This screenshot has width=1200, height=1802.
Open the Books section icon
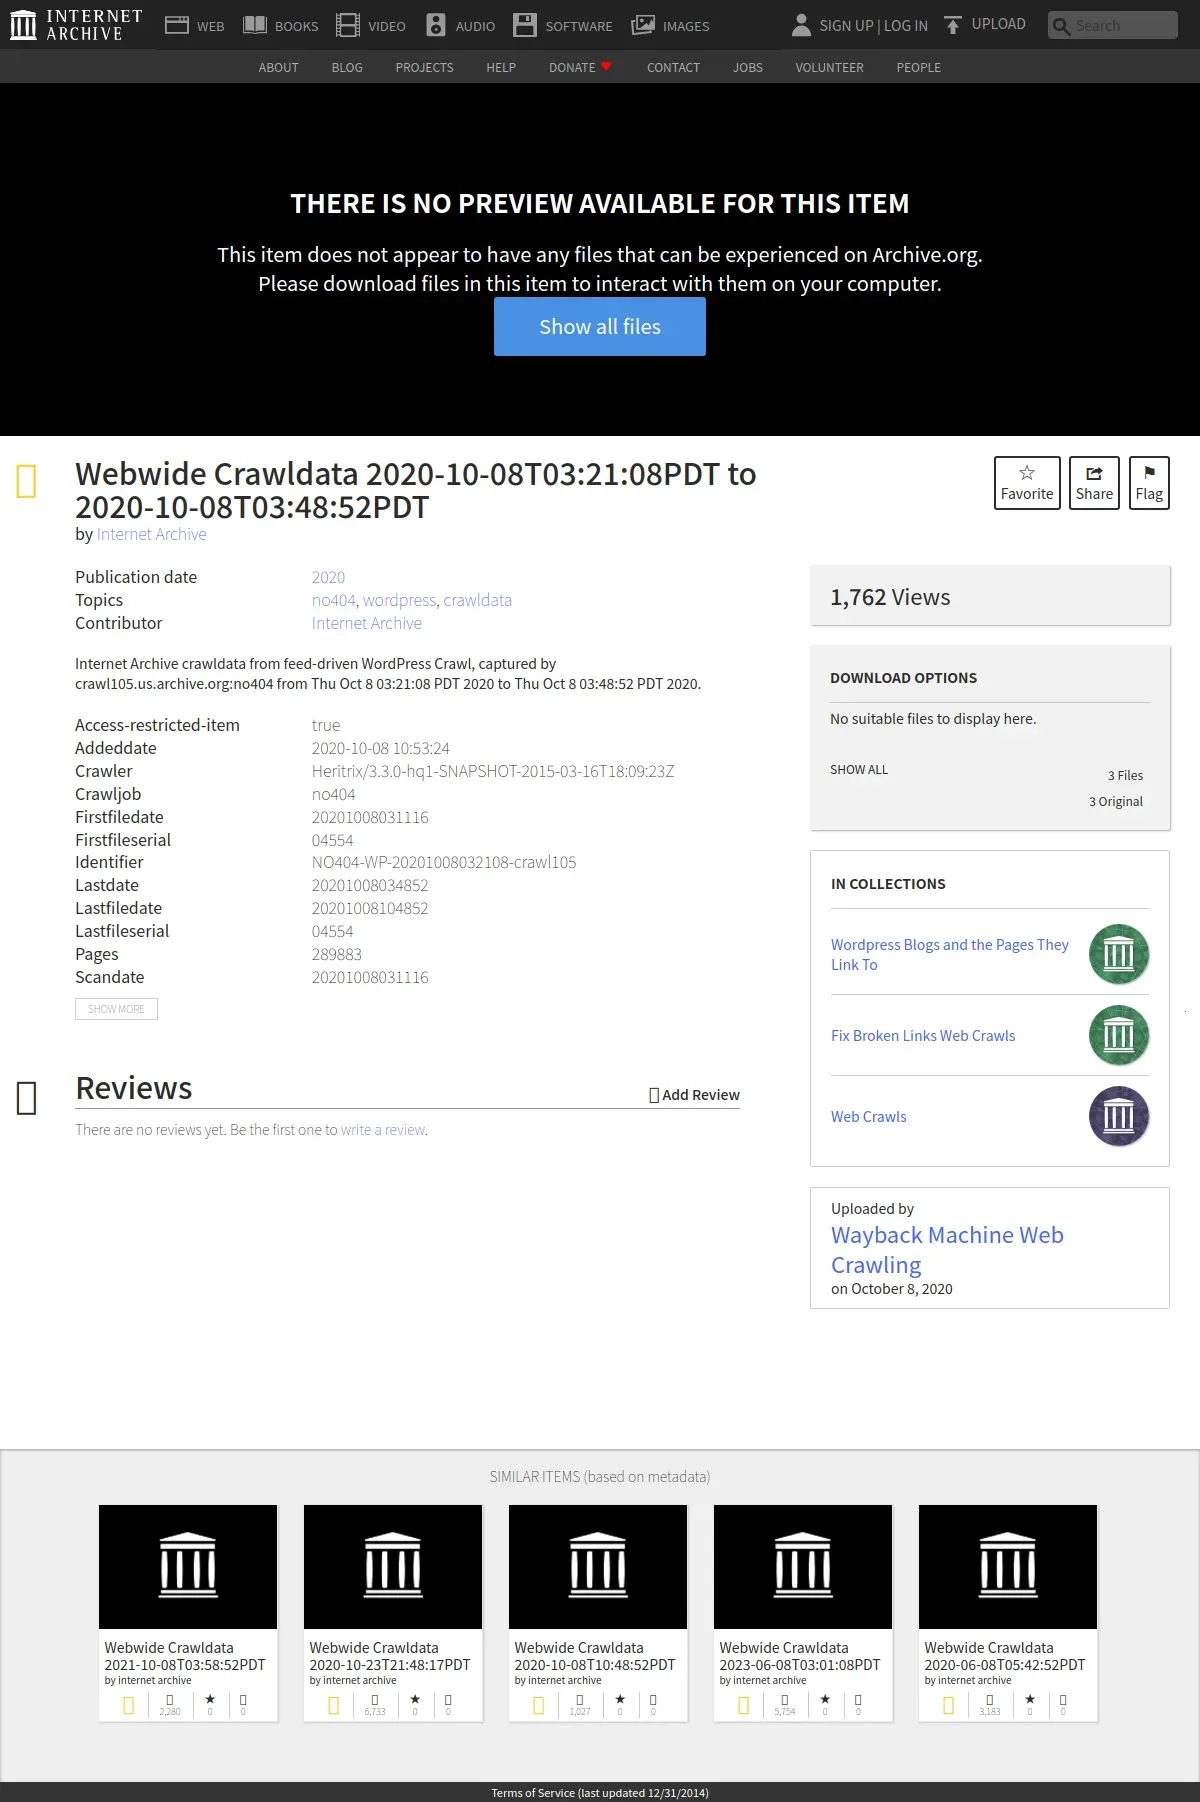255,25
